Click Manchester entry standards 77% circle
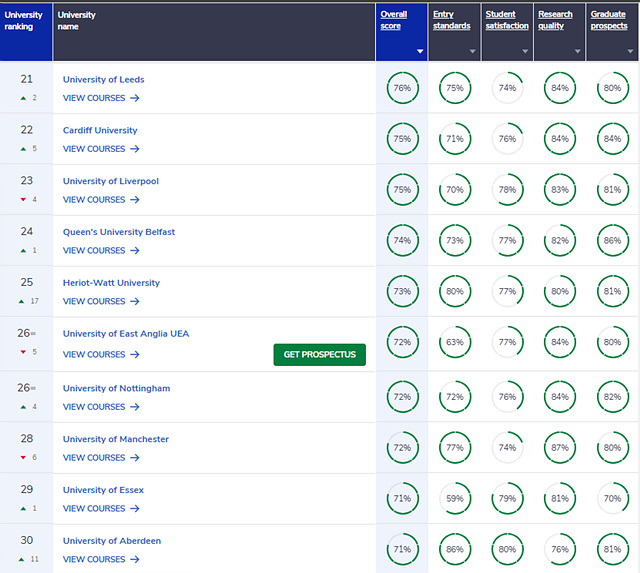Viewport: 640px width, 573px height. click(455, 448)
